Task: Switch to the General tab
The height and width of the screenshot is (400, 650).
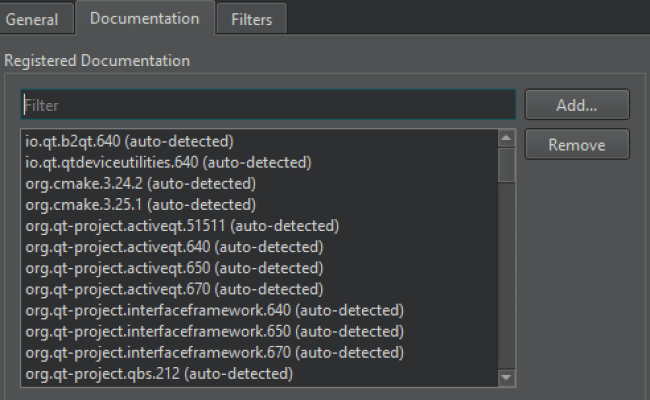Action: click(35, 19)
